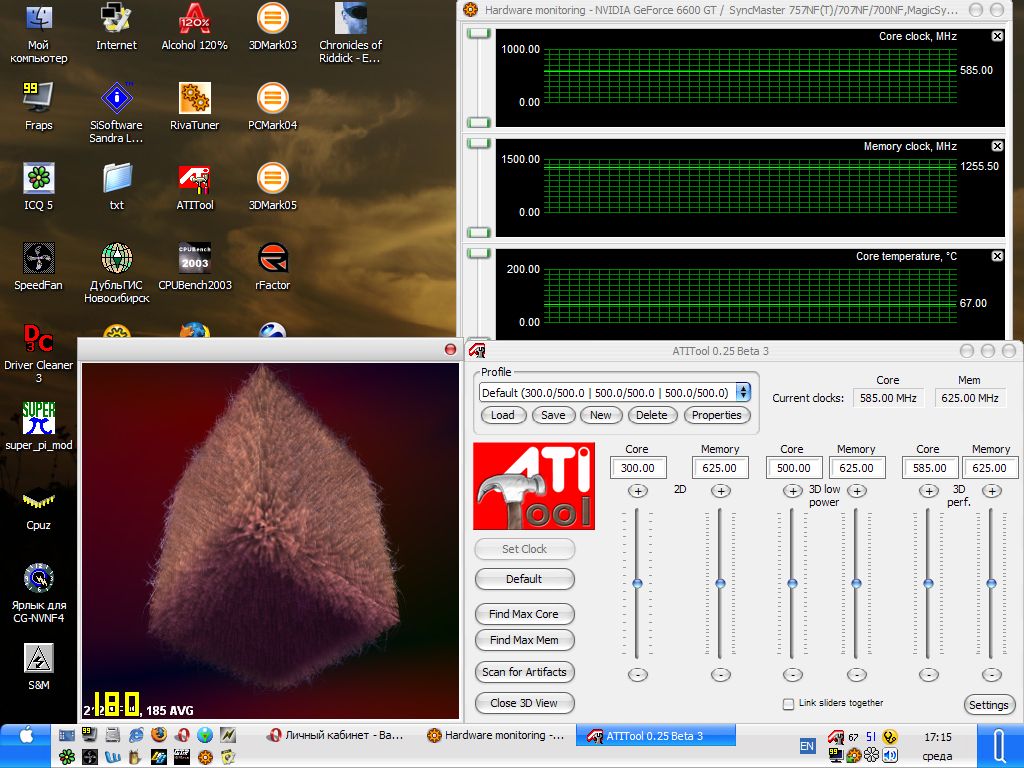Select the 3DMark03 desktop icon
Viewport: 1024px width, 768px height.
coord(272,27)
